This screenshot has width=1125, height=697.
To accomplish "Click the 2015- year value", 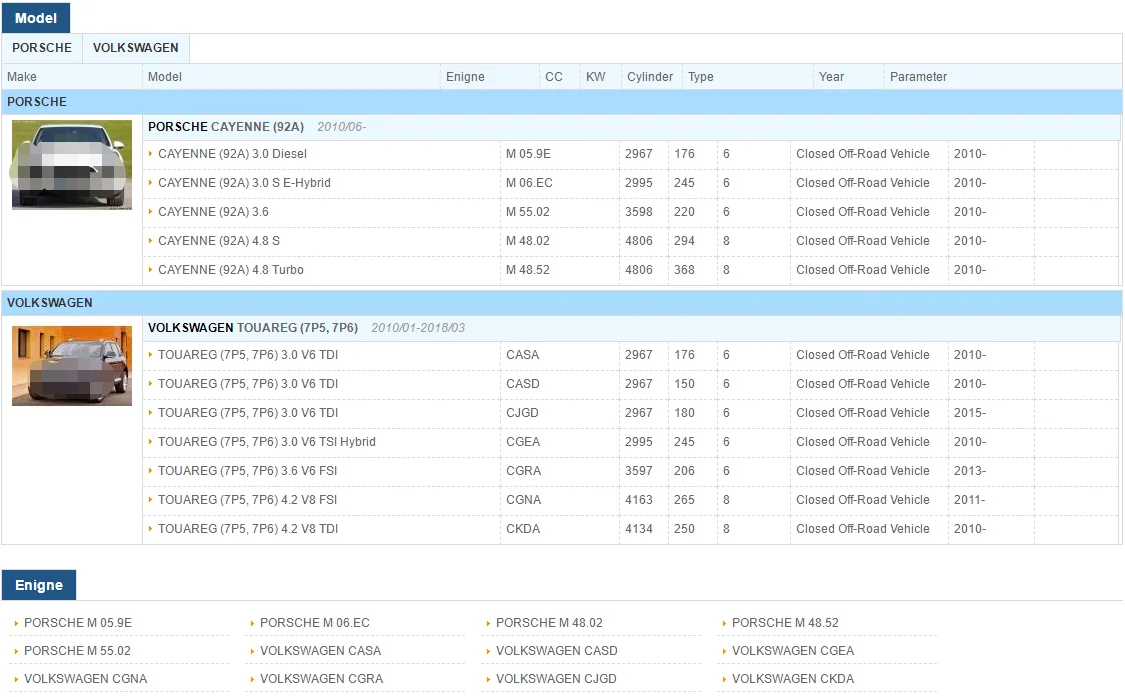I will click(x=970, y=413).
